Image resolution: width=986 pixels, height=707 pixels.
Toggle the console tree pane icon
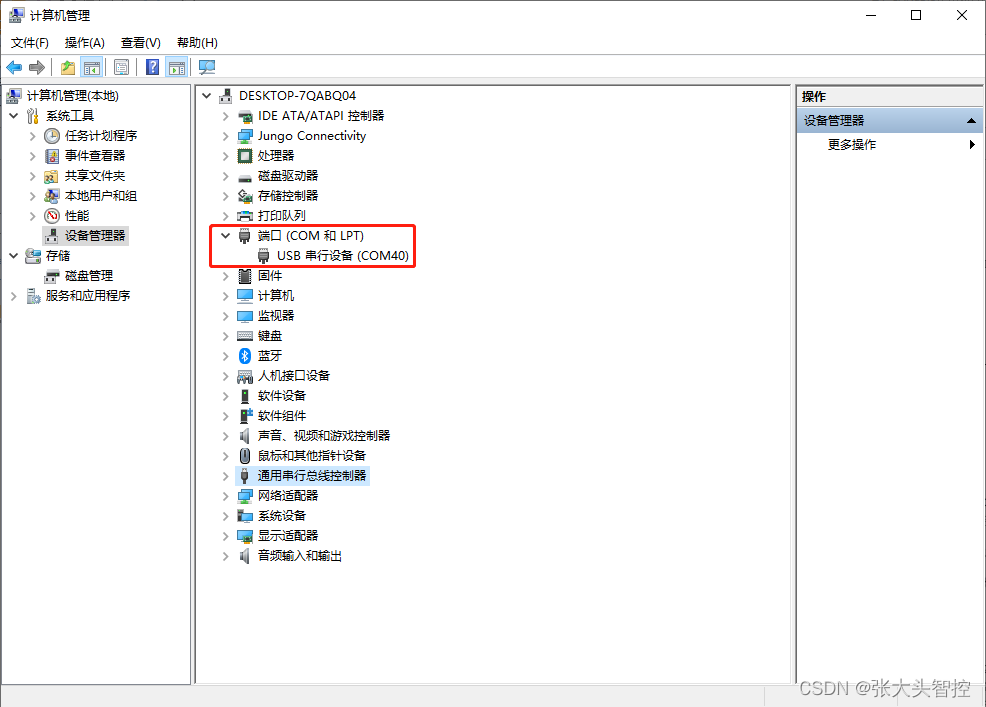click(x=92, y=67)
